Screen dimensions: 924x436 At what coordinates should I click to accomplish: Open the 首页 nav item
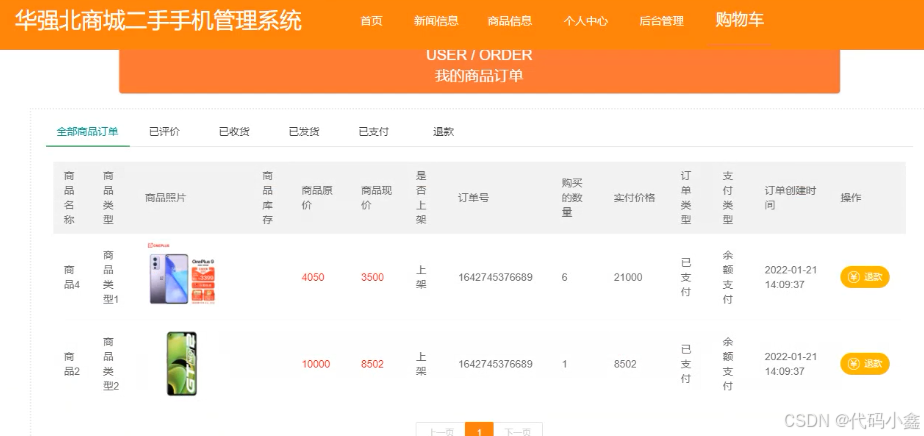pos(371,21)
